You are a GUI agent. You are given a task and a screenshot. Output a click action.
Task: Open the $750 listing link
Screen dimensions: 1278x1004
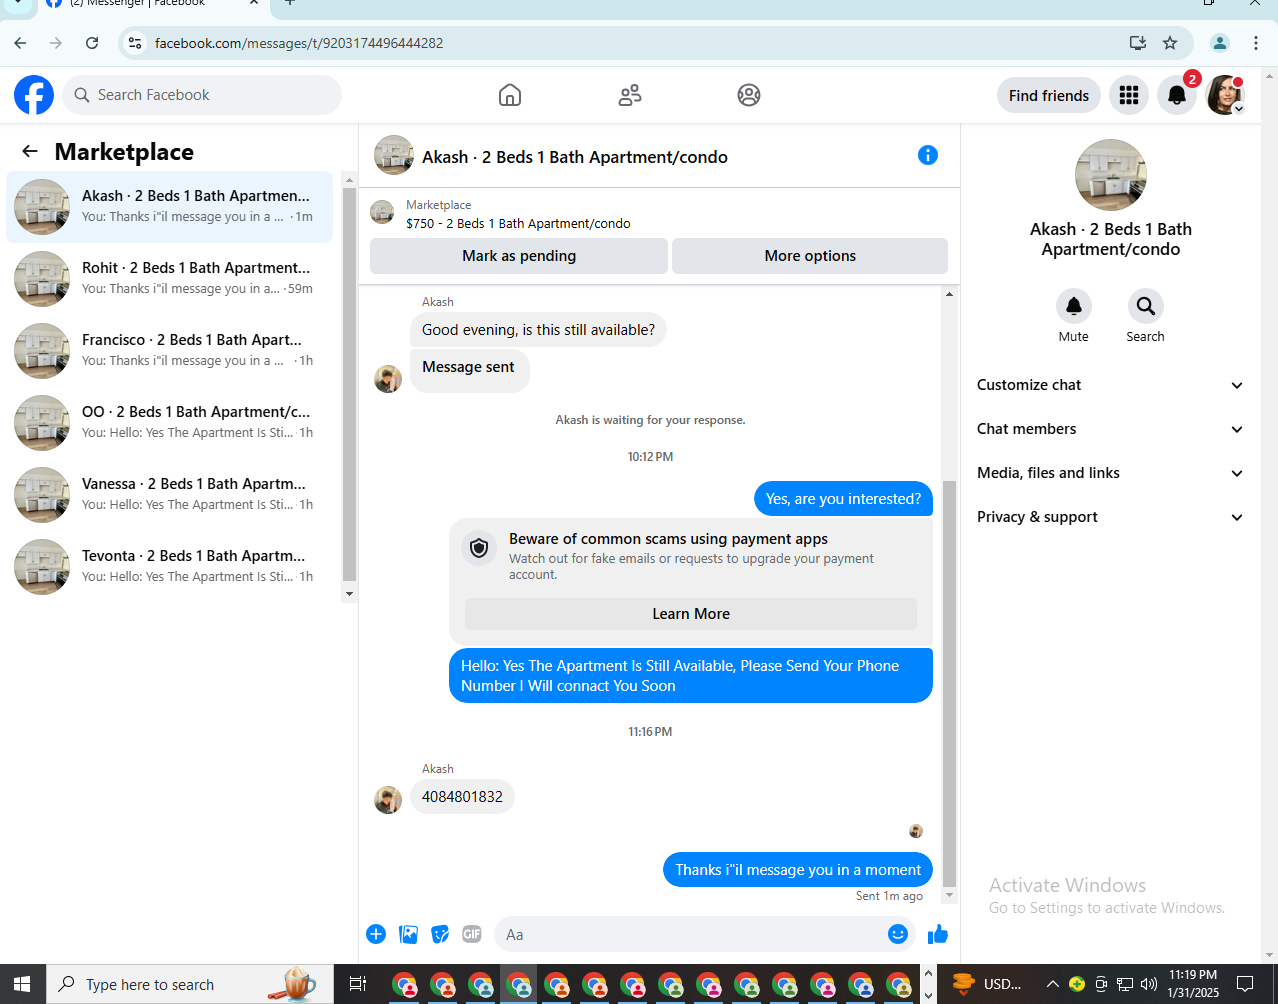tap(518, 224)
